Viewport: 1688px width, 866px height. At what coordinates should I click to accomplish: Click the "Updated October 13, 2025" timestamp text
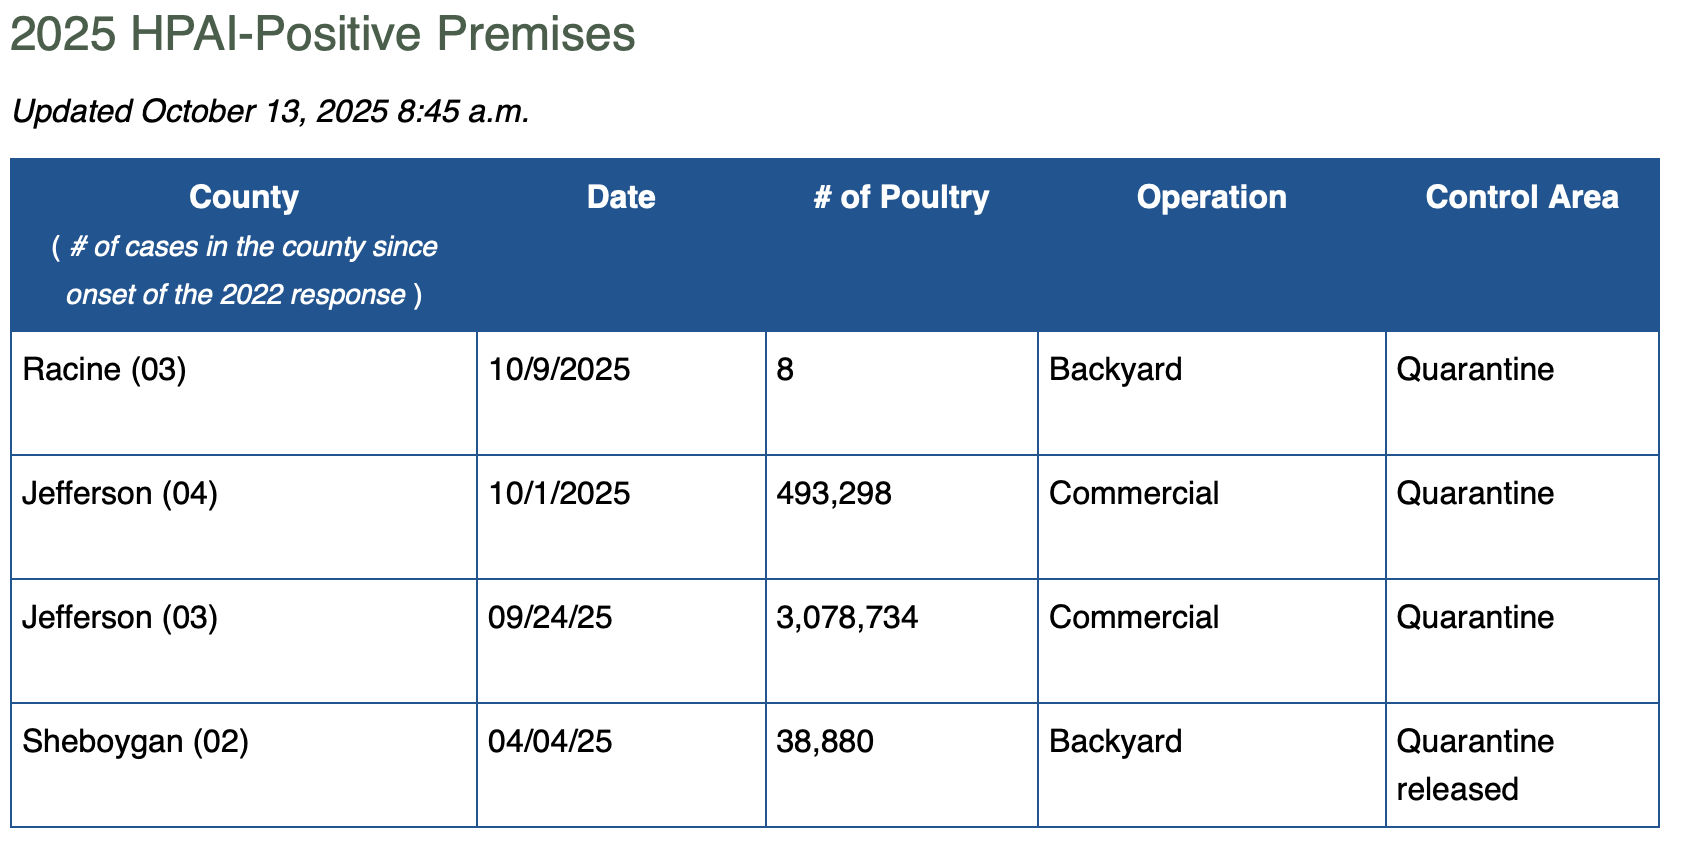point(270,111)
